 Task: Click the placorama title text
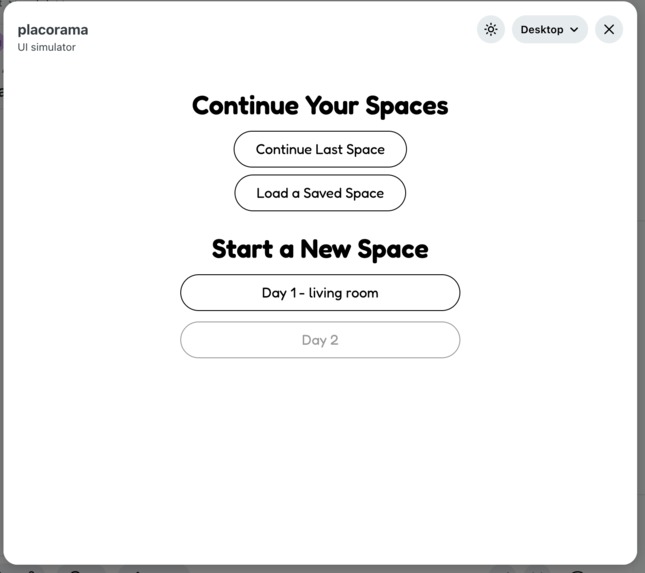[x=53, y=30]
